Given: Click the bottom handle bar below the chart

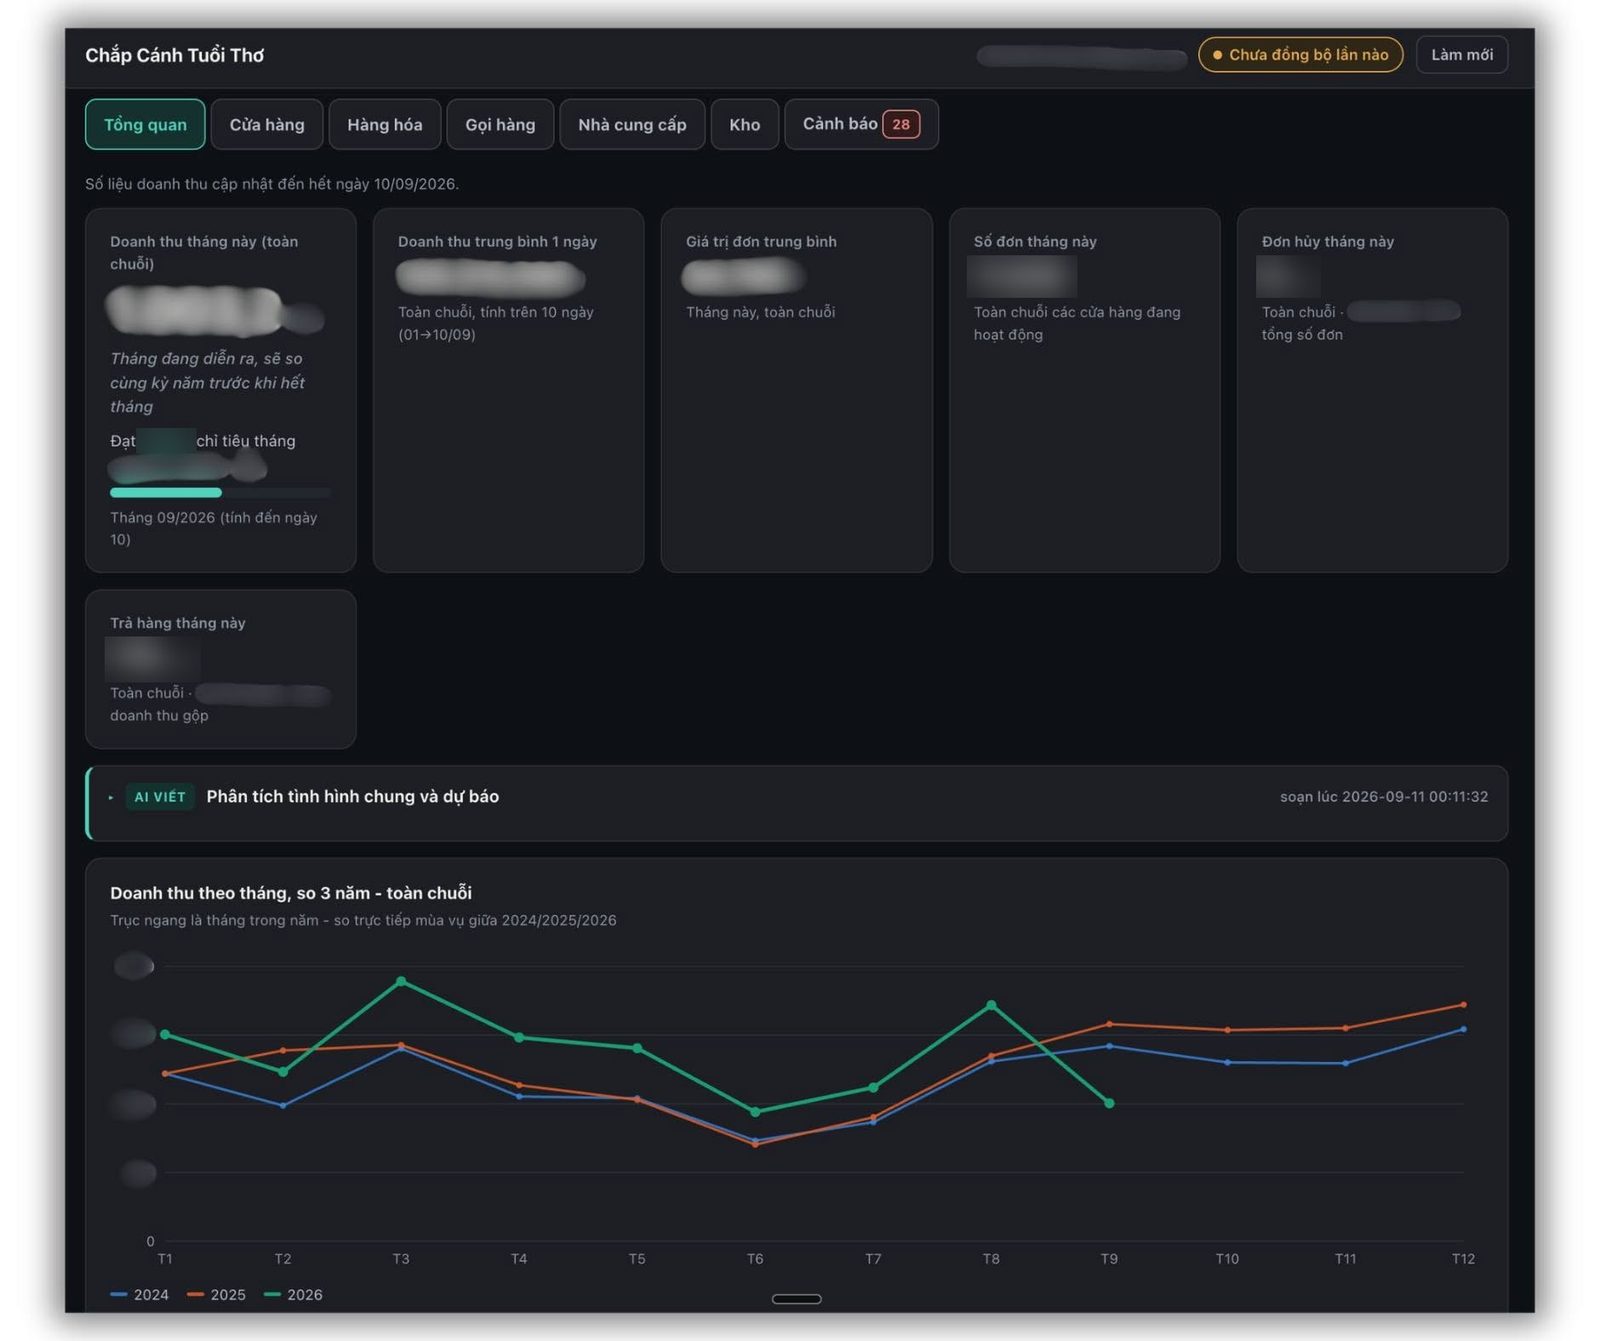Looking at the screenshot, I should (797, 1299).
